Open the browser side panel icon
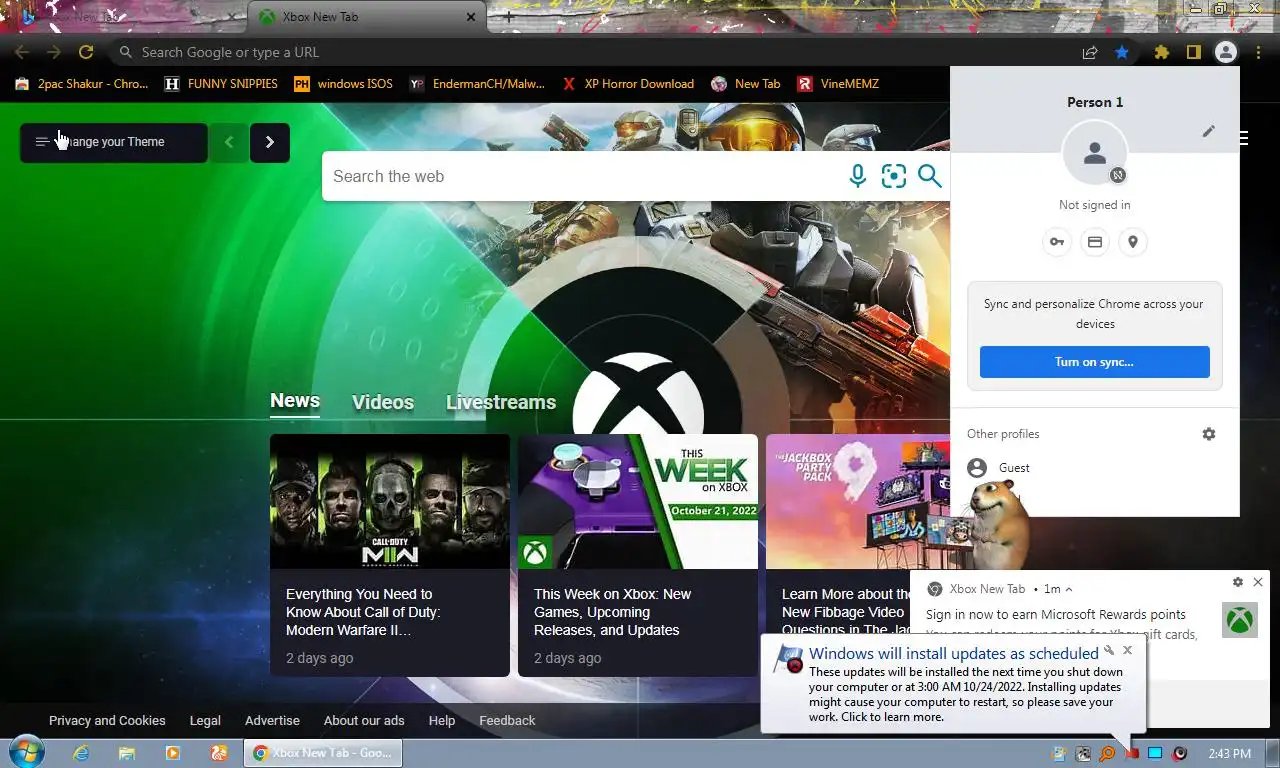This screenshot has height=768, width=1280. pos(1193,52)
